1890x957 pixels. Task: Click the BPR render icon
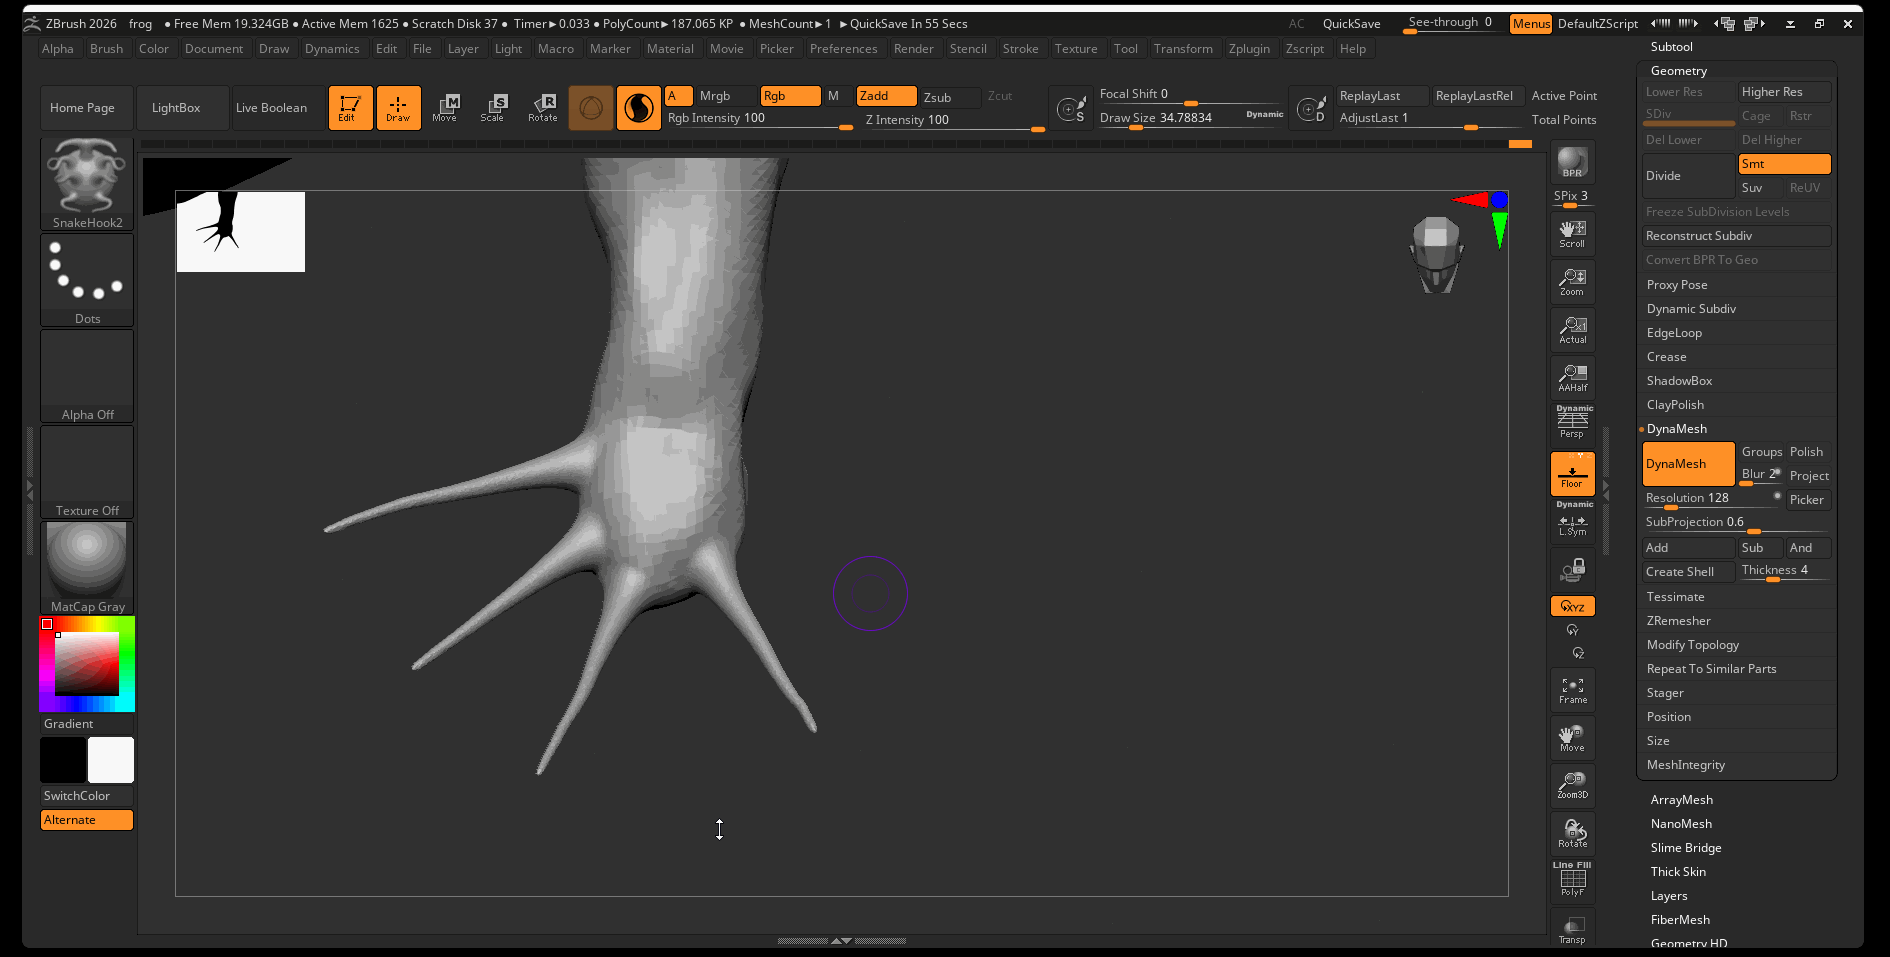(x=1572, y=163)
